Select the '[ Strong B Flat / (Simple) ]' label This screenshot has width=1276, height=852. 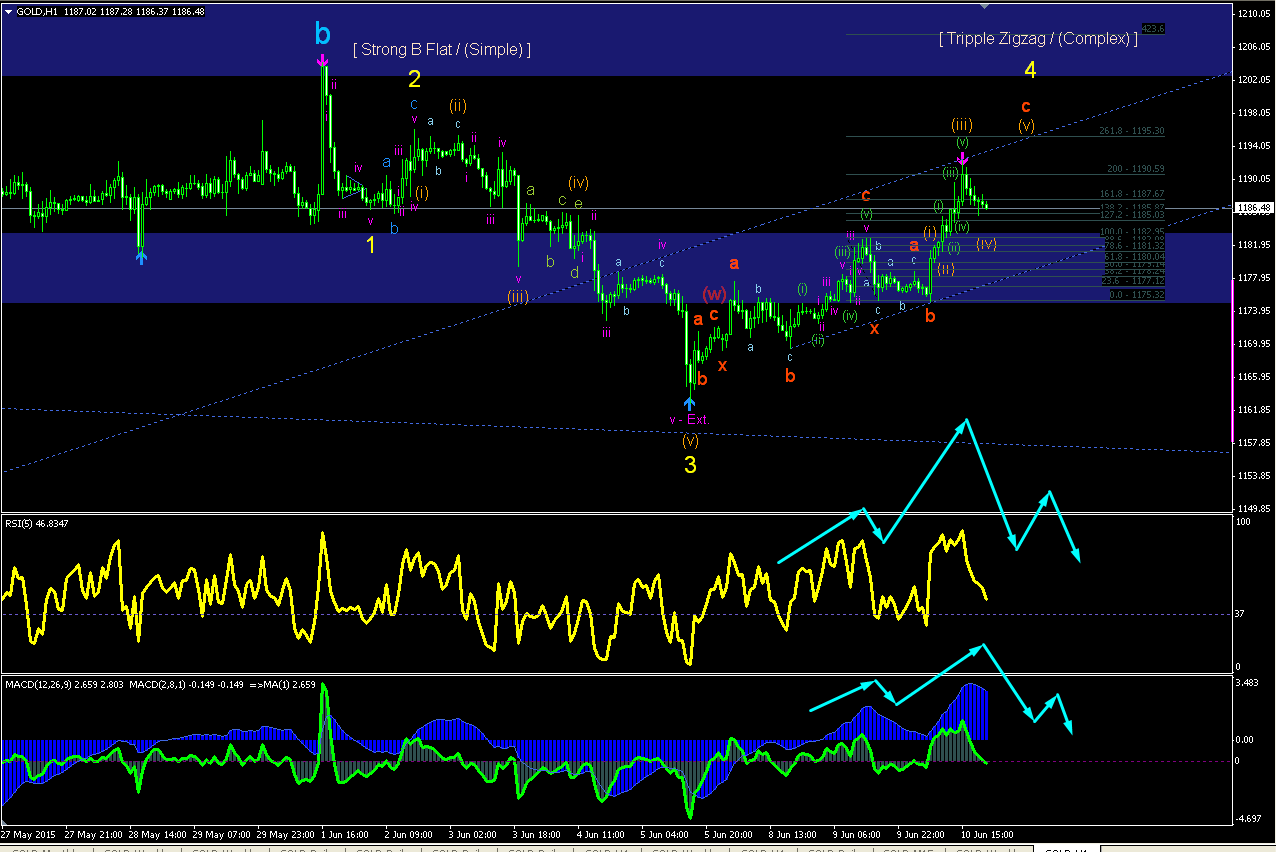[441, 49]
